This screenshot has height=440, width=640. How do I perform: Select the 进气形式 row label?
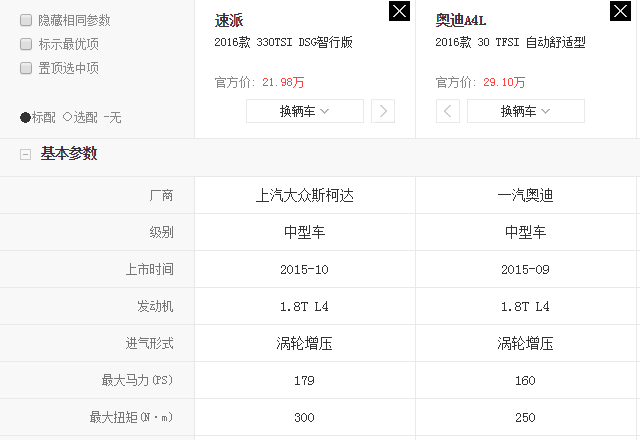pos(149,343)
